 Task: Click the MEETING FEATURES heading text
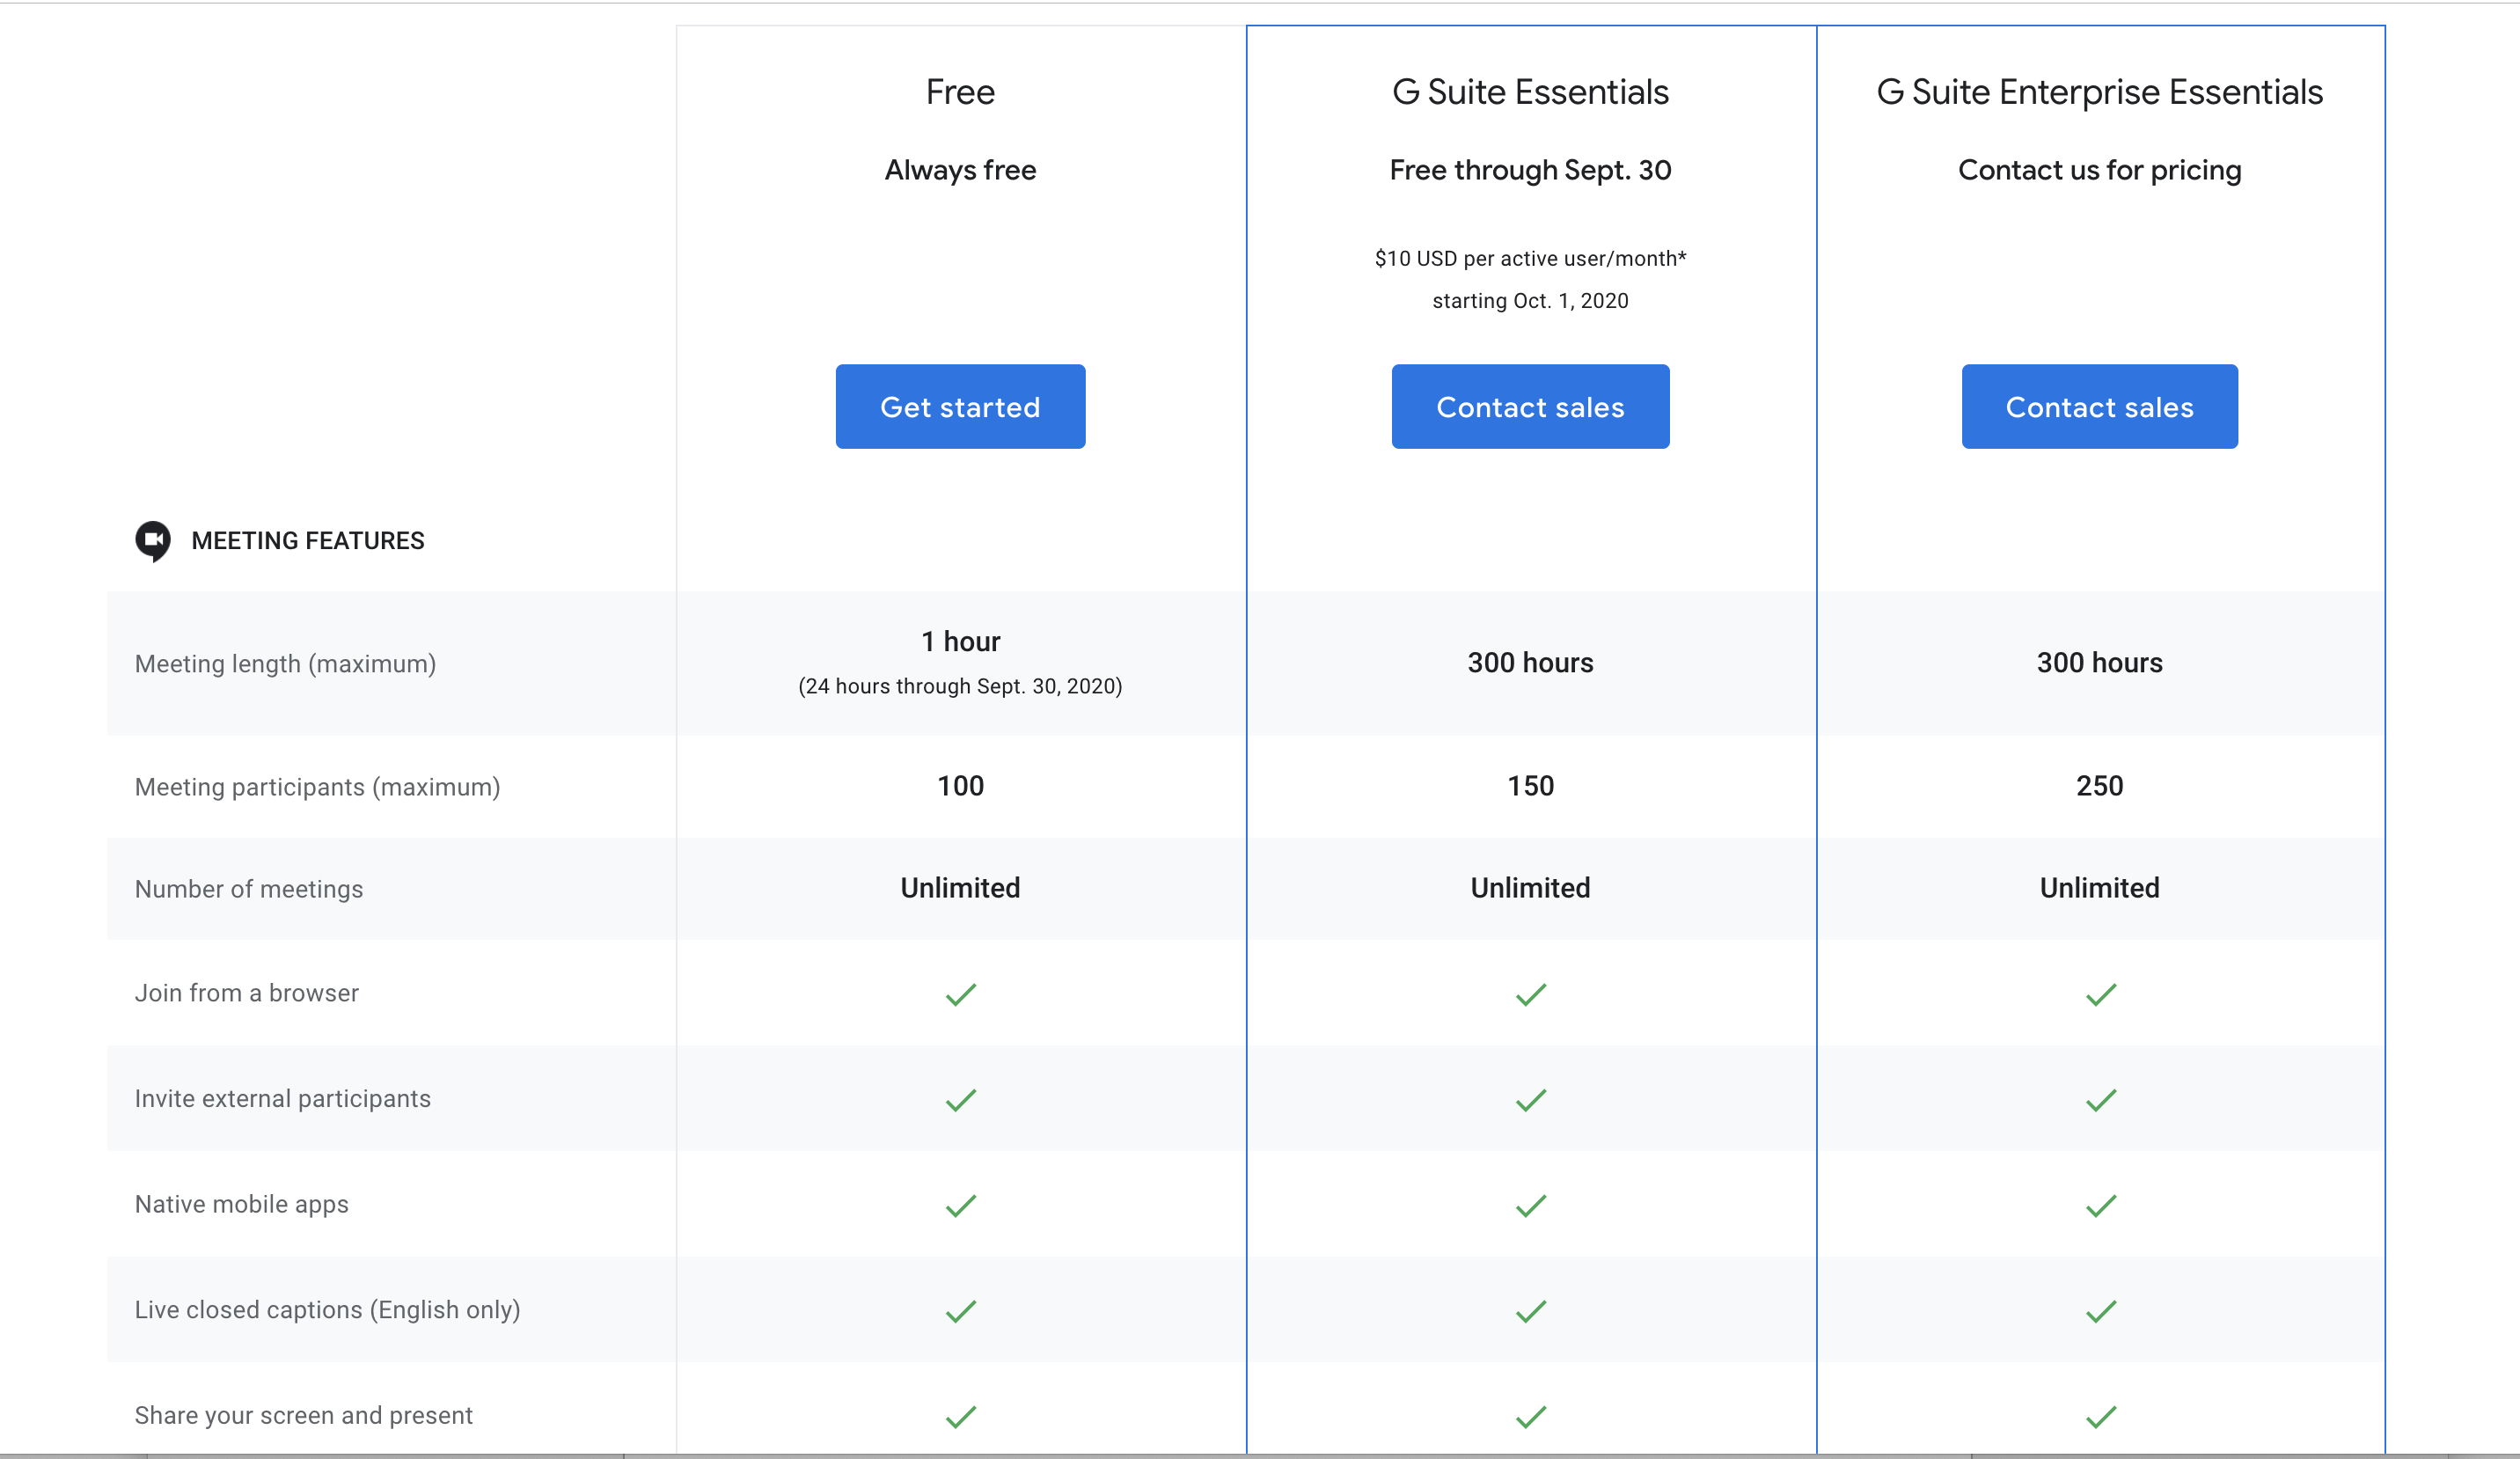[308, 541]
